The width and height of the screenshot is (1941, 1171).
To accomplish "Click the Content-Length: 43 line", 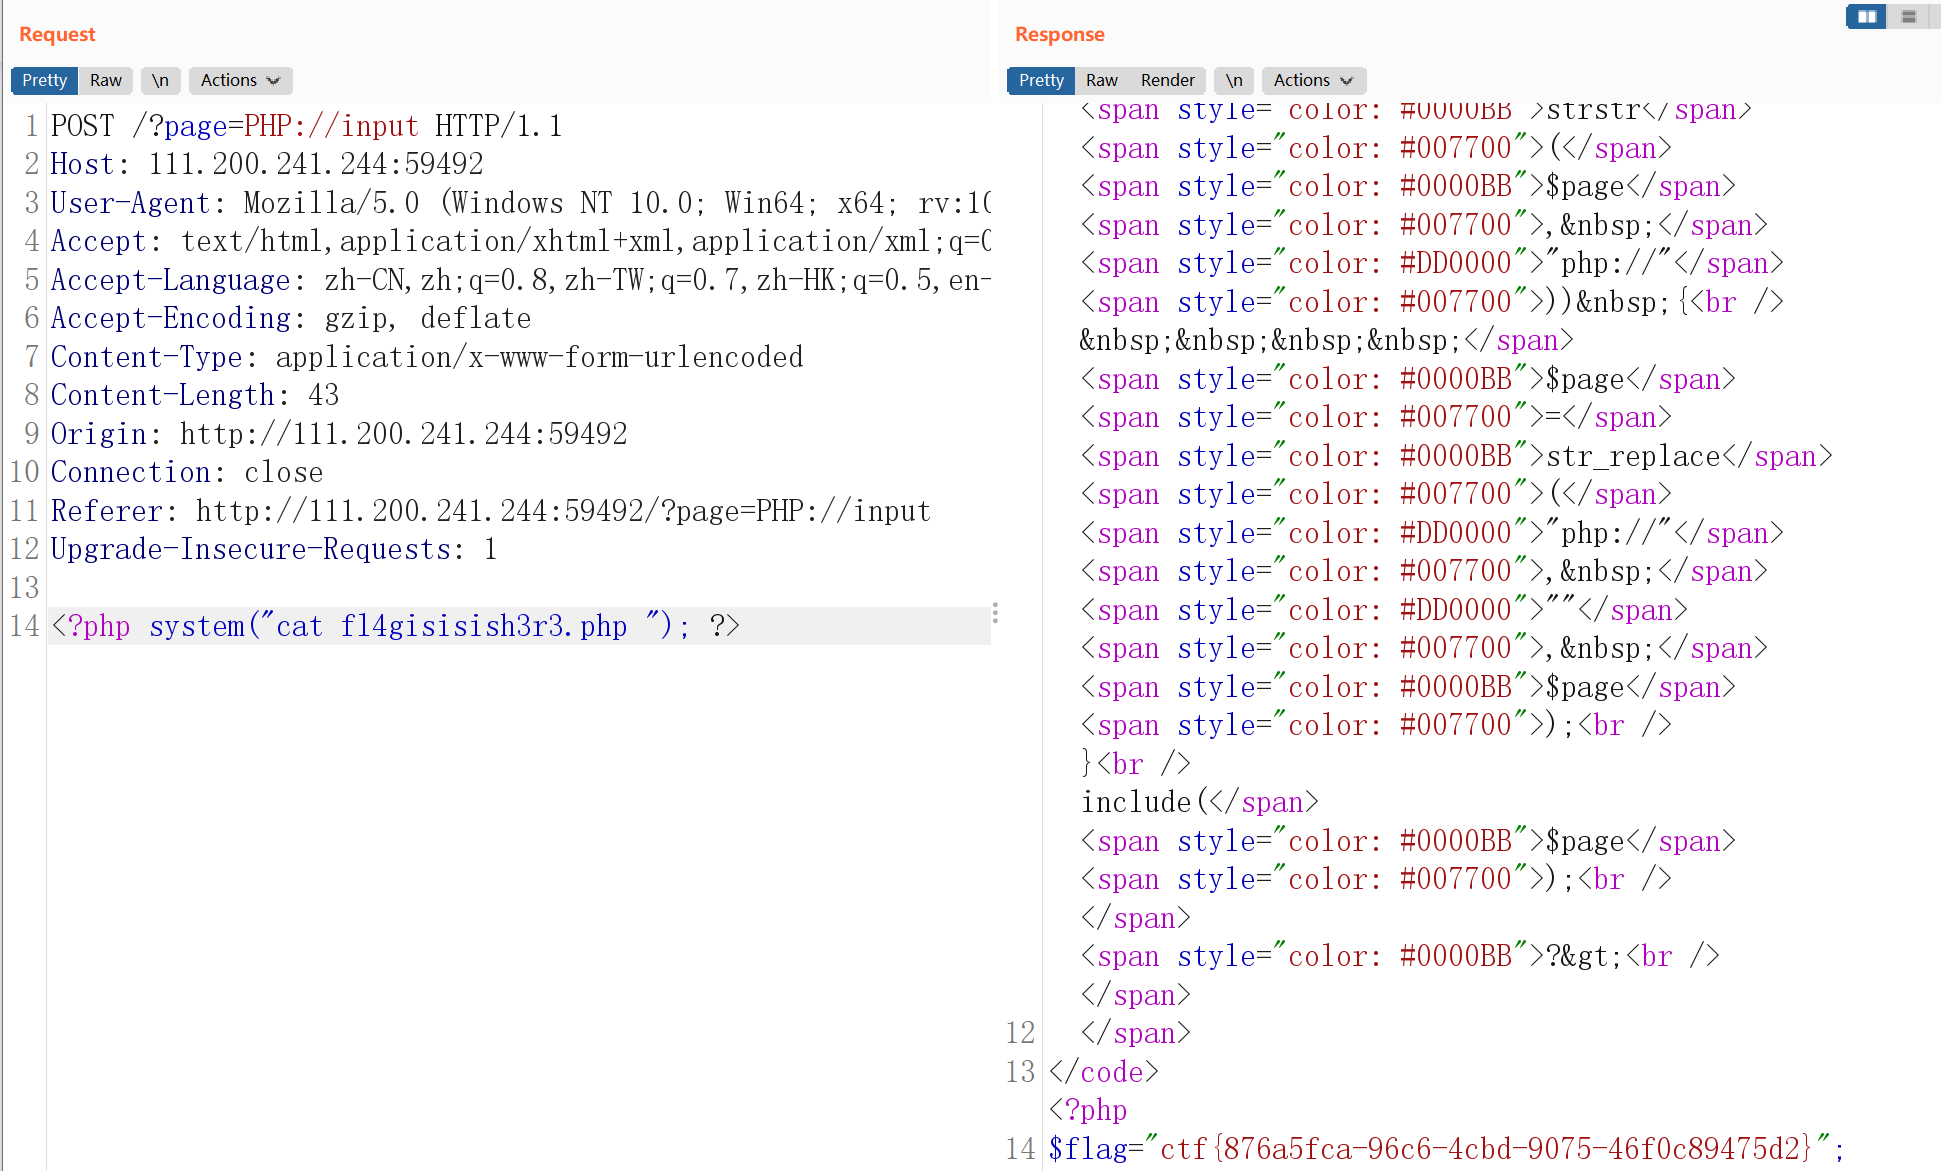I will click(x=195, y=395).
